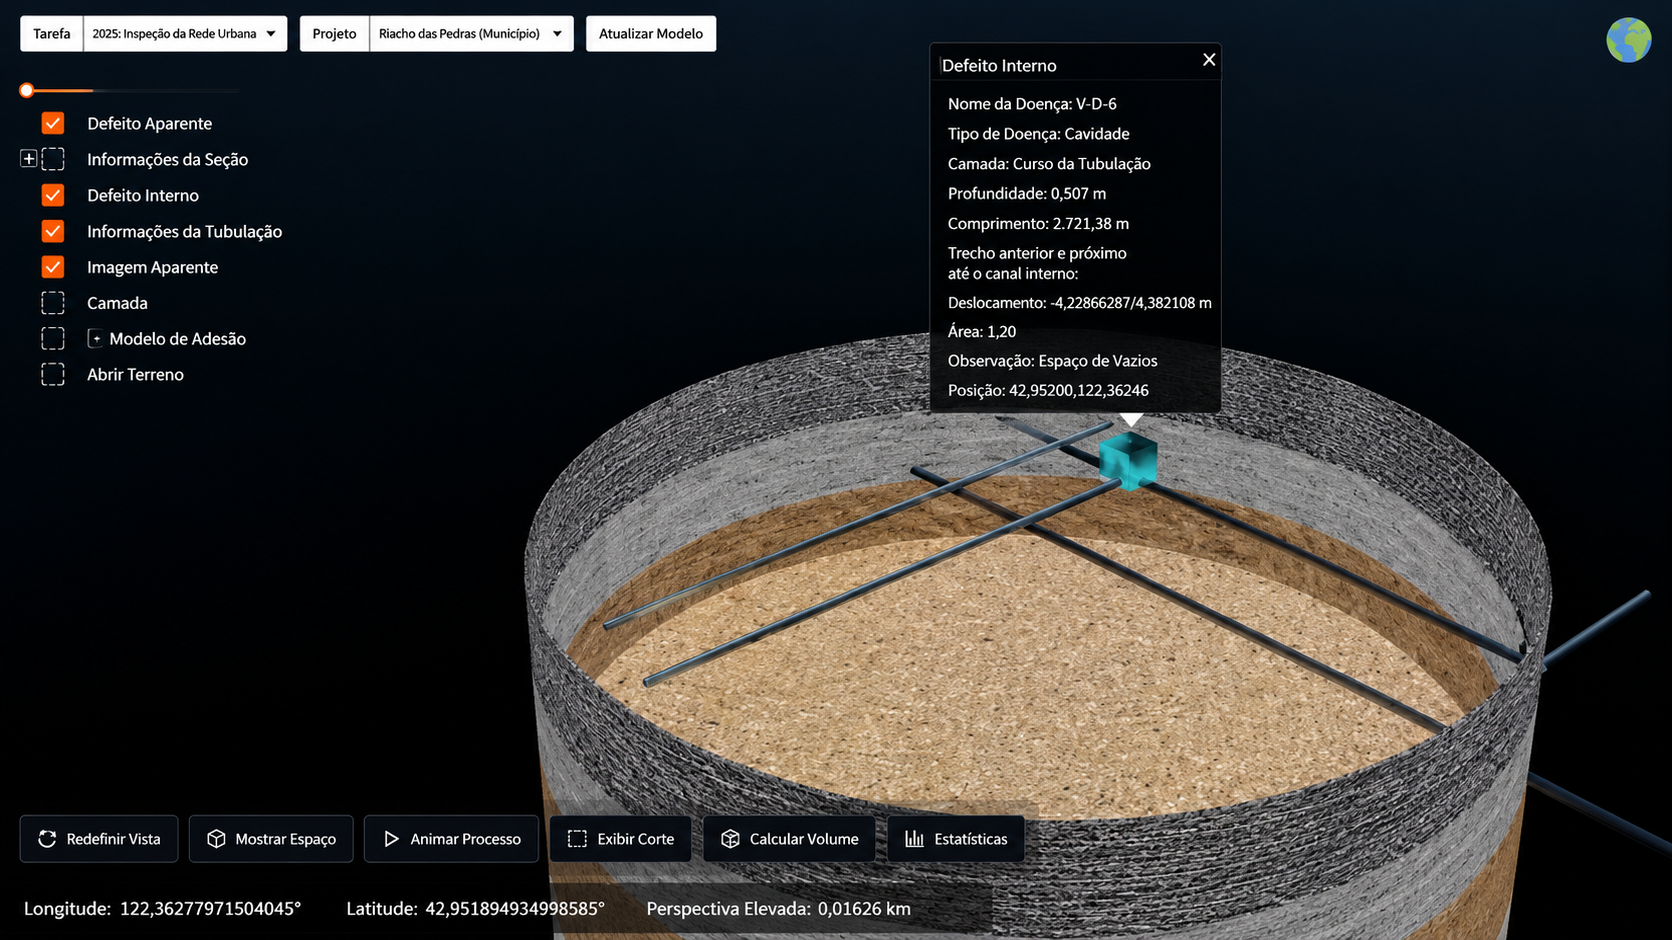Screen dimensions: 1672x940
Task: Click 'Camada: Curso da Tubulação' text
Action: coord(1049,164)
